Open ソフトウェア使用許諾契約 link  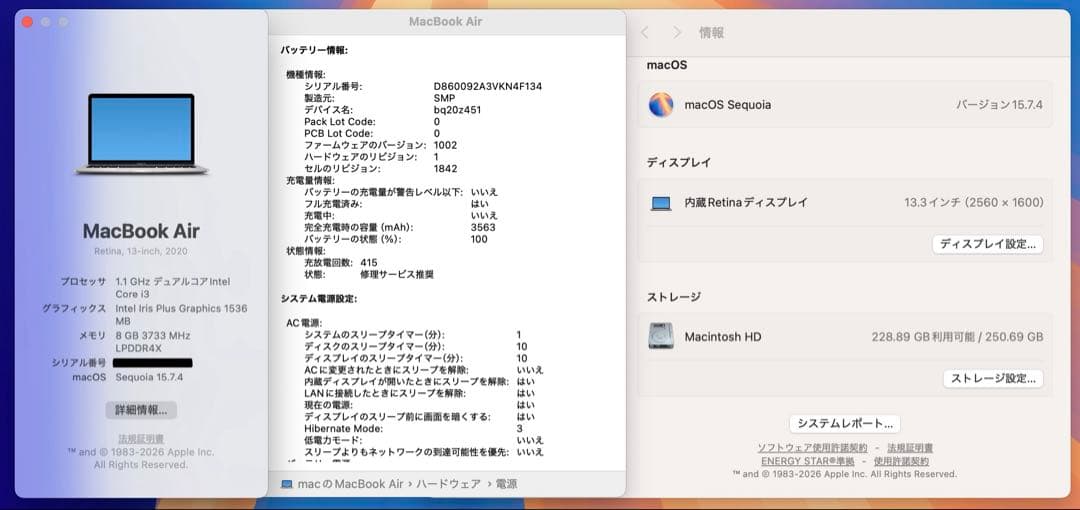click(812, 448)
